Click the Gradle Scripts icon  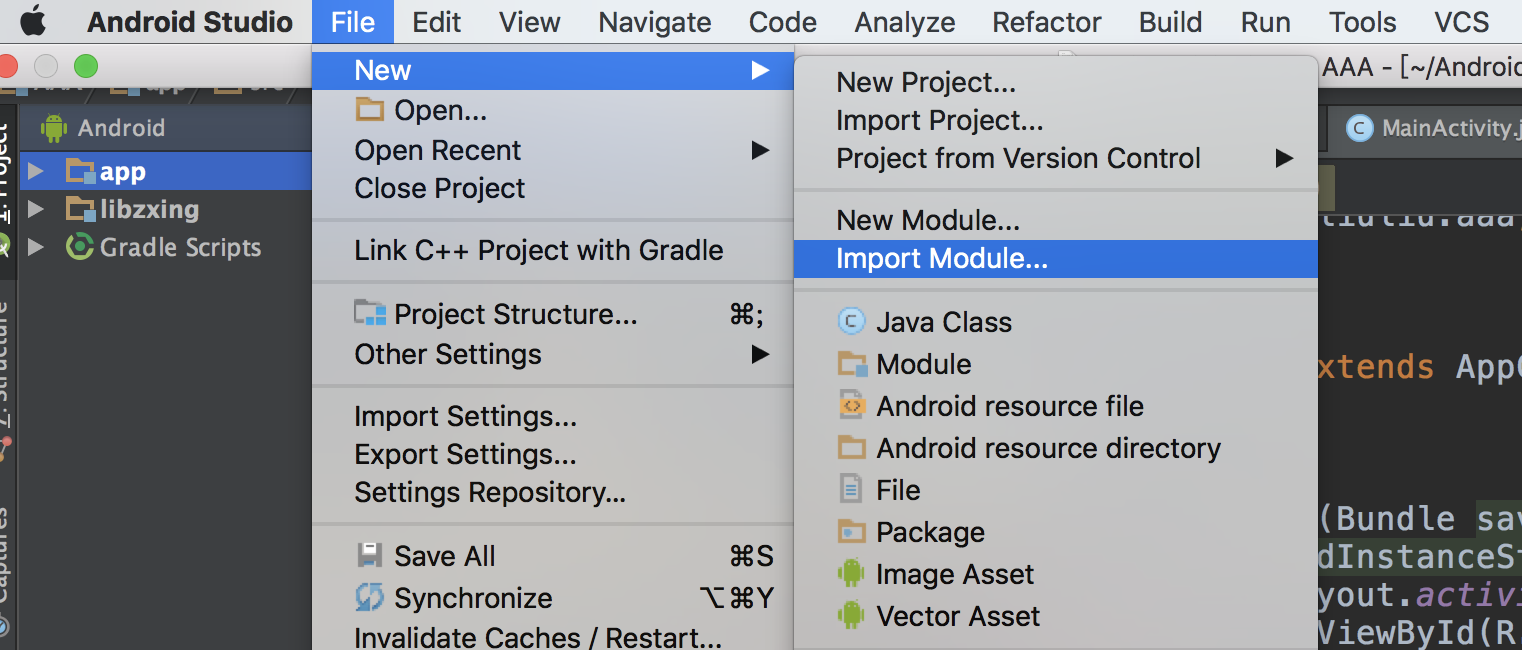tap(80, 246)
